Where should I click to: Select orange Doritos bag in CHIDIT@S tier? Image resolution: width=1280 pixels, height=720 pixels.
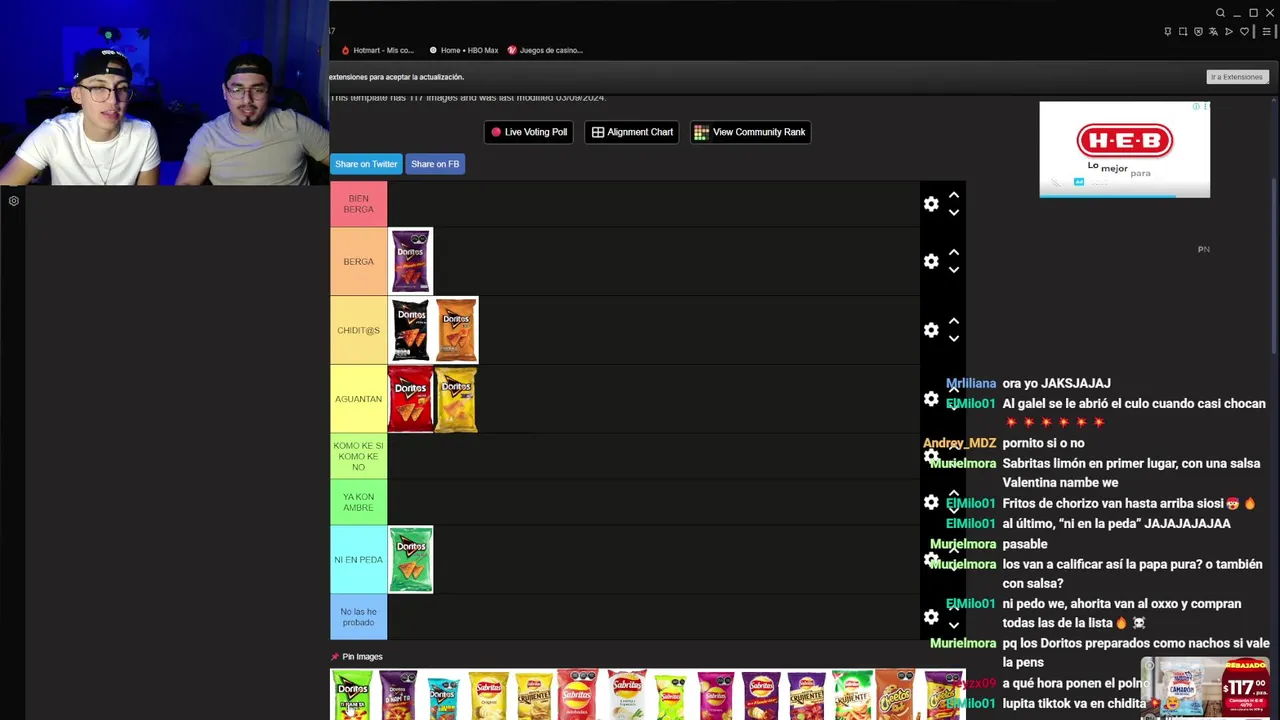point(456,330)
